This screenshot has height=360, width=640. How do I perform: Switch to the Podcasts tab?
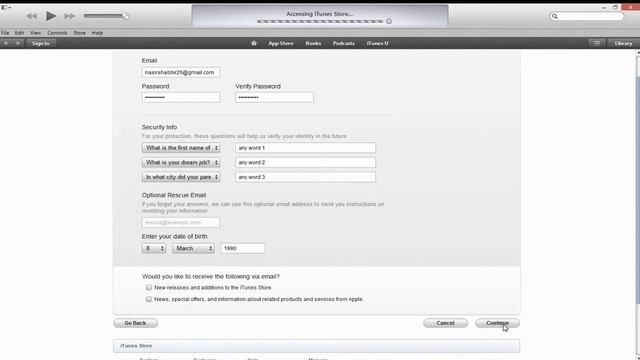coord(344,43)
